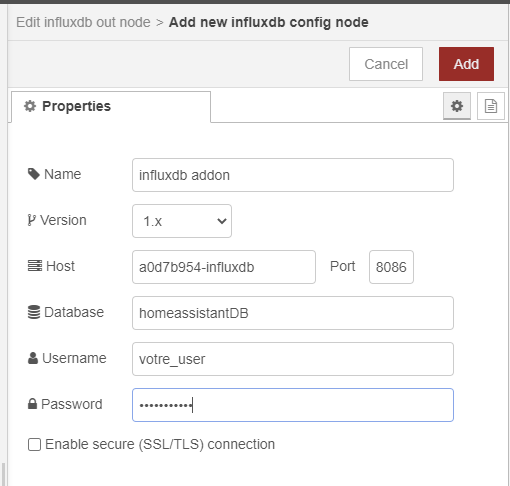This screenshot has width=510, height=486.
Task: Click the node settings gear icon
Action: pyautogui.click(x=457, y=106)
